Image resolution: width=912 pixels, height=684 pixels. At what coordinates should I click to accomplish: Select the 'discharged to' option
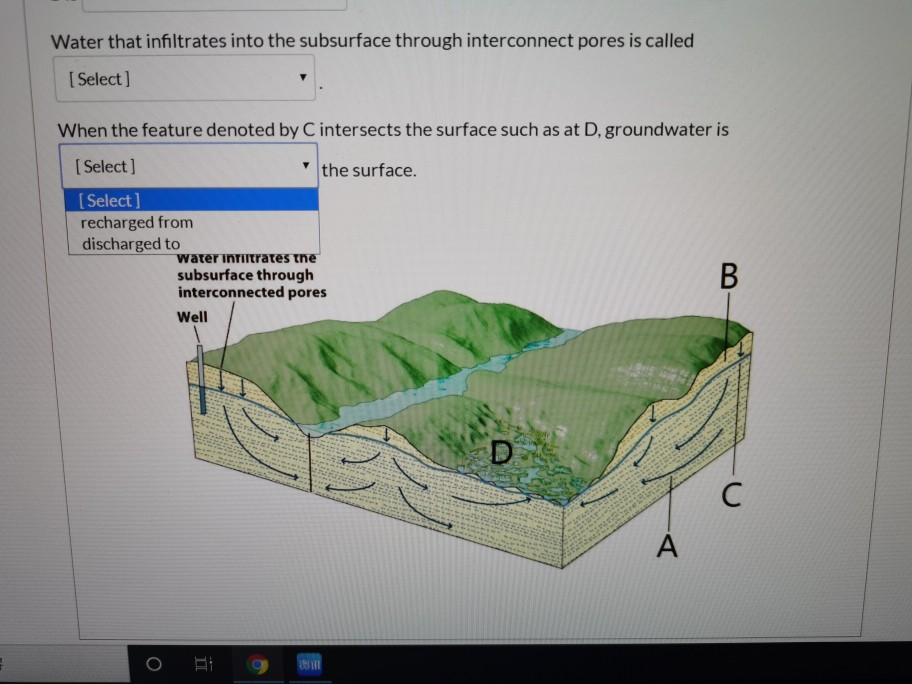coord(131,244)
